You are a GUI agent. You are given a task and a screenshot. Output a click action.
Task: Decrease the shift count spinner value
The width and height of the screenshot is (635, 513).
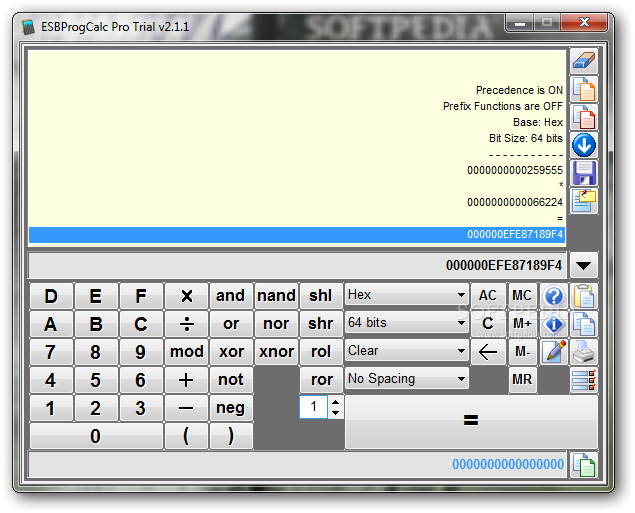(x=335, y=413)
